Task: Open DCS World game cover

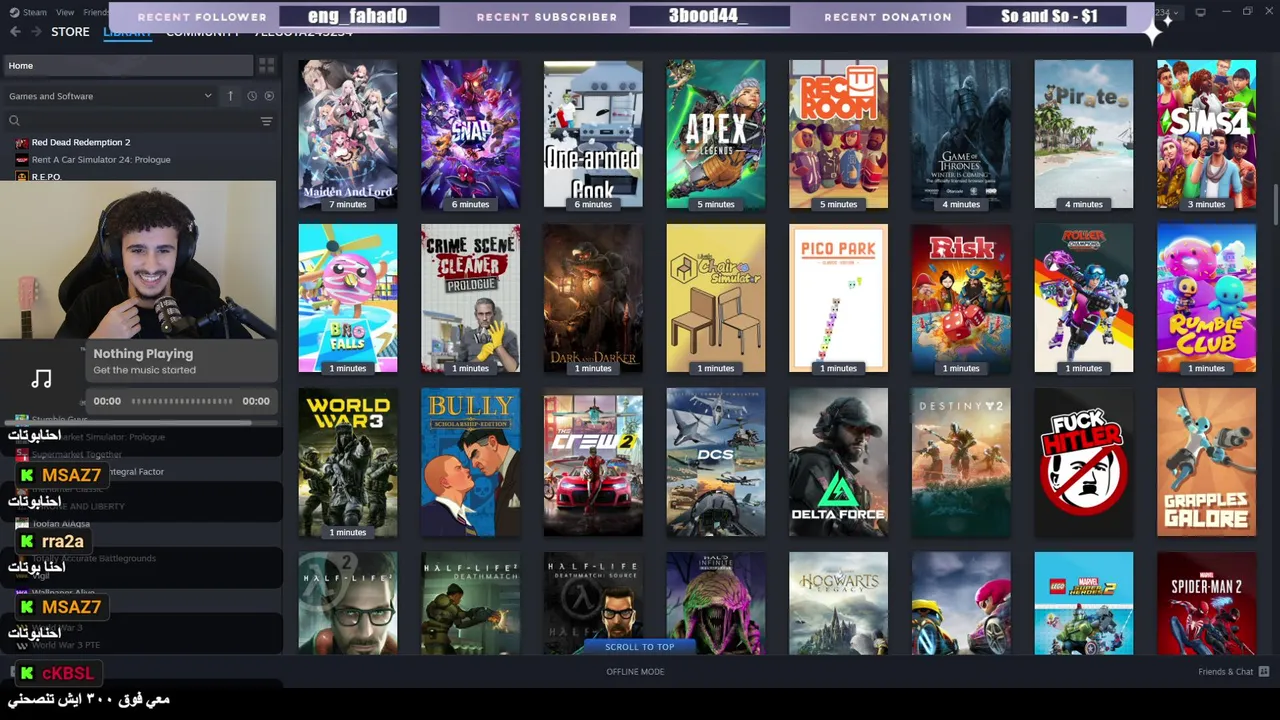Action: pyautogui.click(x=716, y=462)
